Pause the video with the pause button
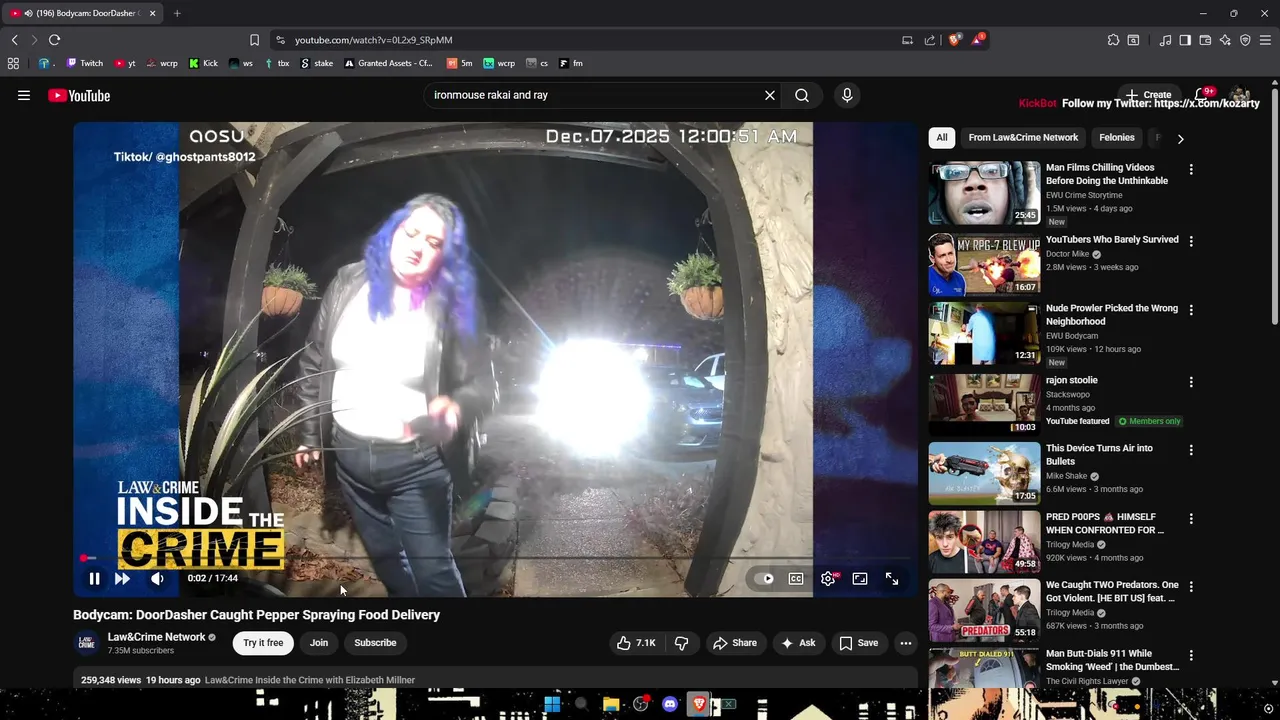The width and height of the screenshot is (1280, 720). 94,578
